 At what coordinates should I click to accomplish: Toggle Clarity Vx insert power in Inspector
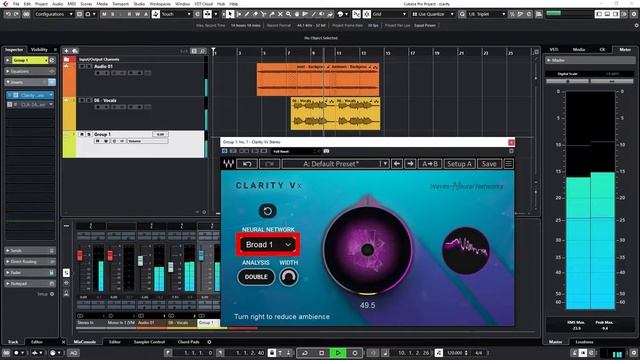pyautogui.click(x=9, y=95)
